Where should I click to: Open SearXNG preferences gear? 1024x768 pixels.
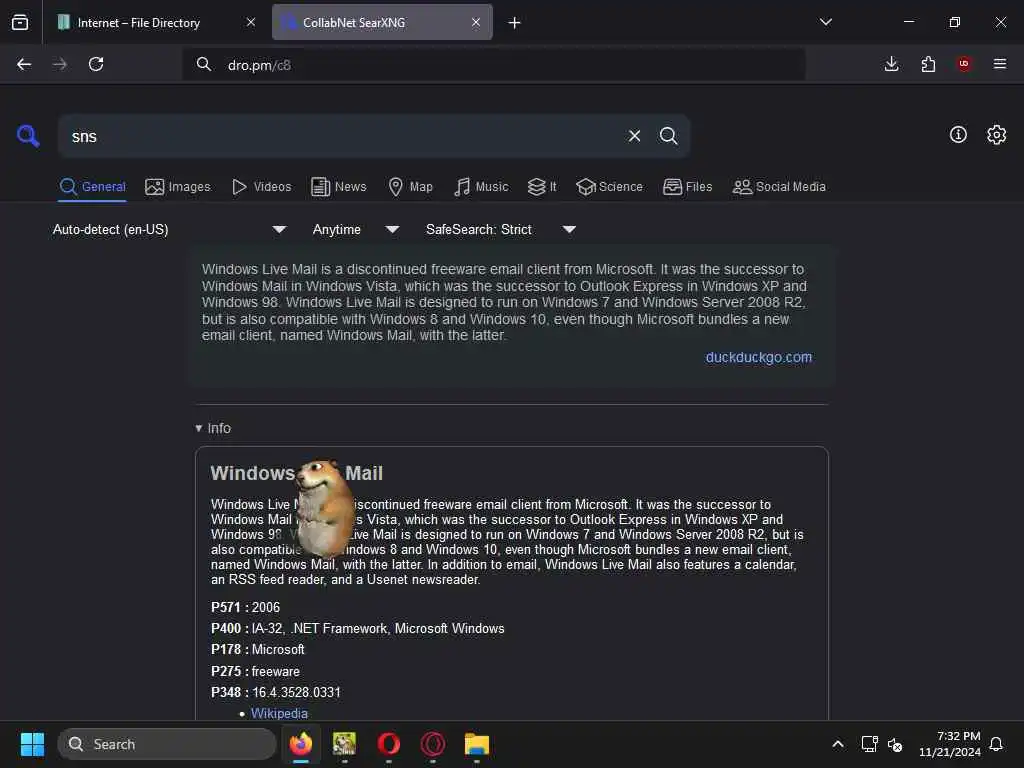[x=996, y=135]
